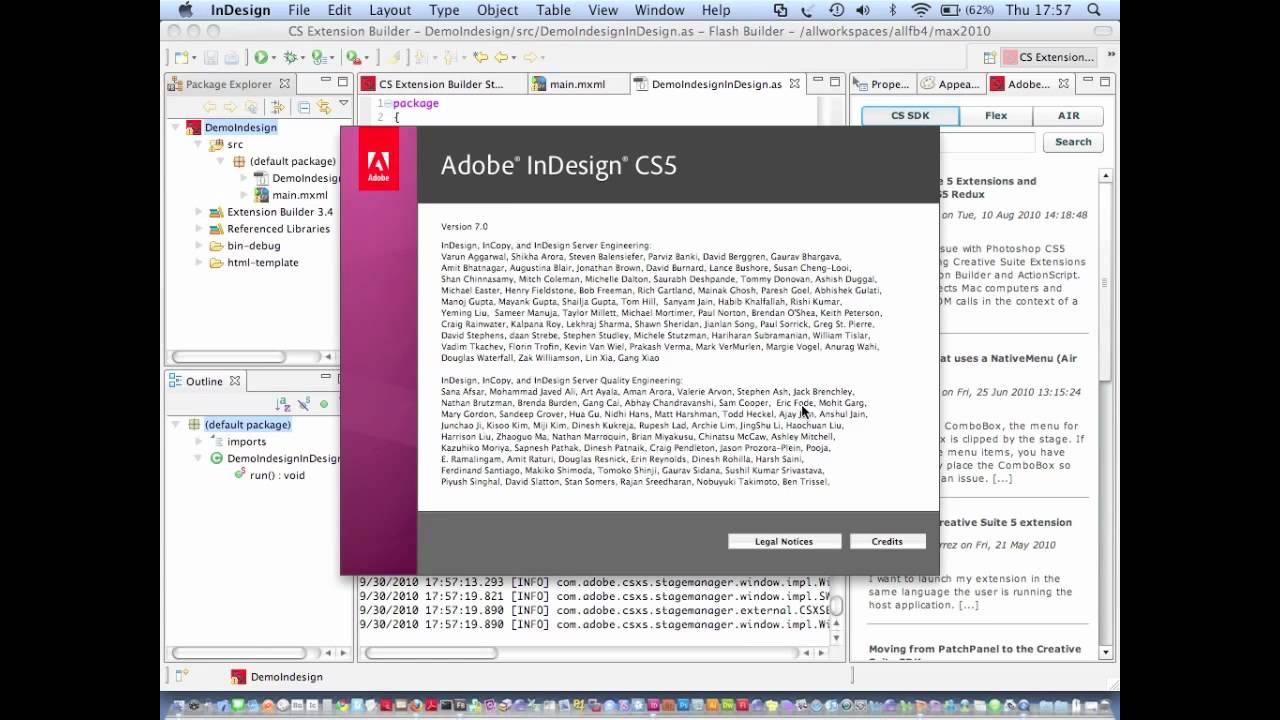Click the New wizard toolbar icon

[181, 58]
